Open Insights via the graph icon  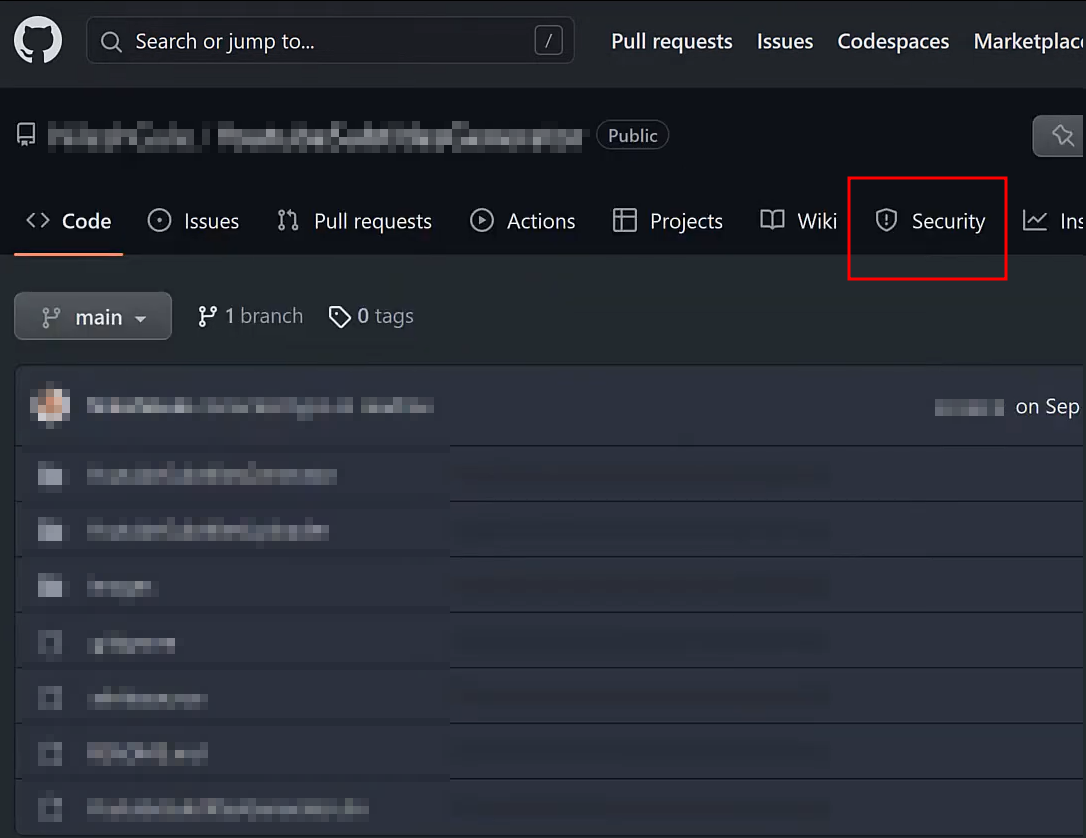pos(1036,221)
